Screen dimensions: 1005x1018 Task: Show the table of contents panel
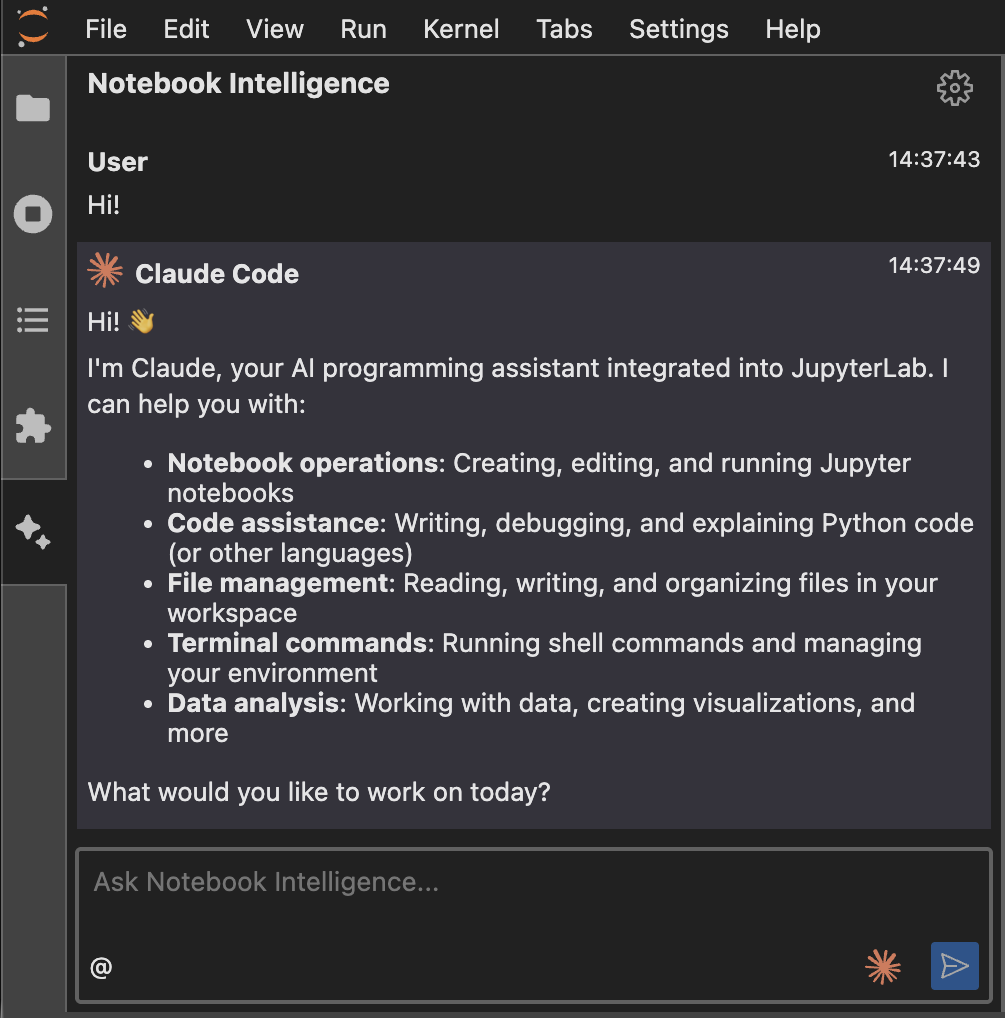[x=33, y=320]
